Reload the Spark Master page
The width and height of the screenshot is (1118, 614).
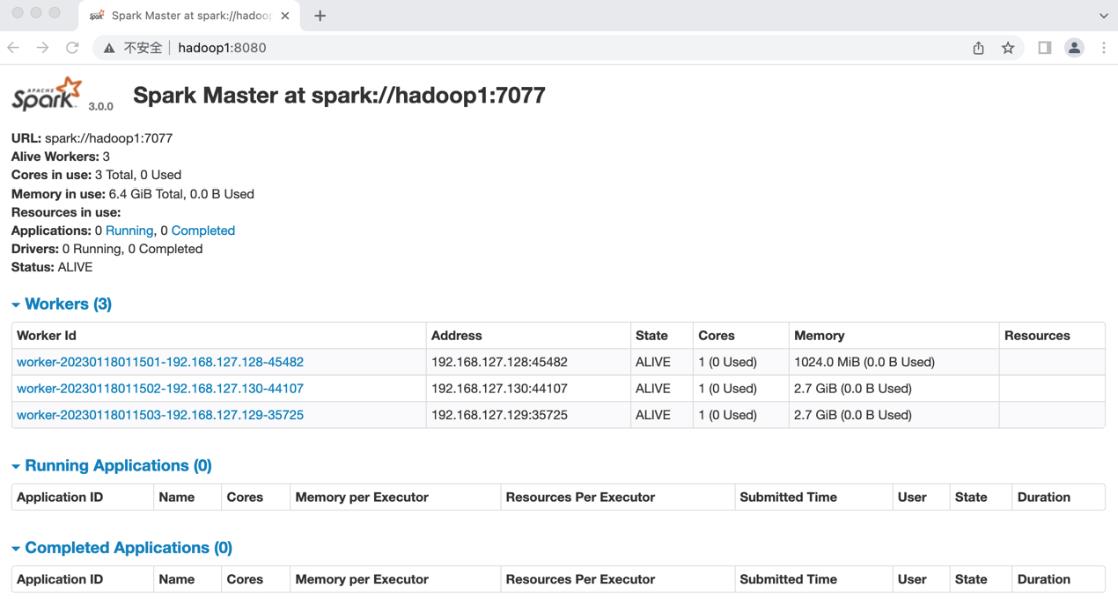click(72, 47)
